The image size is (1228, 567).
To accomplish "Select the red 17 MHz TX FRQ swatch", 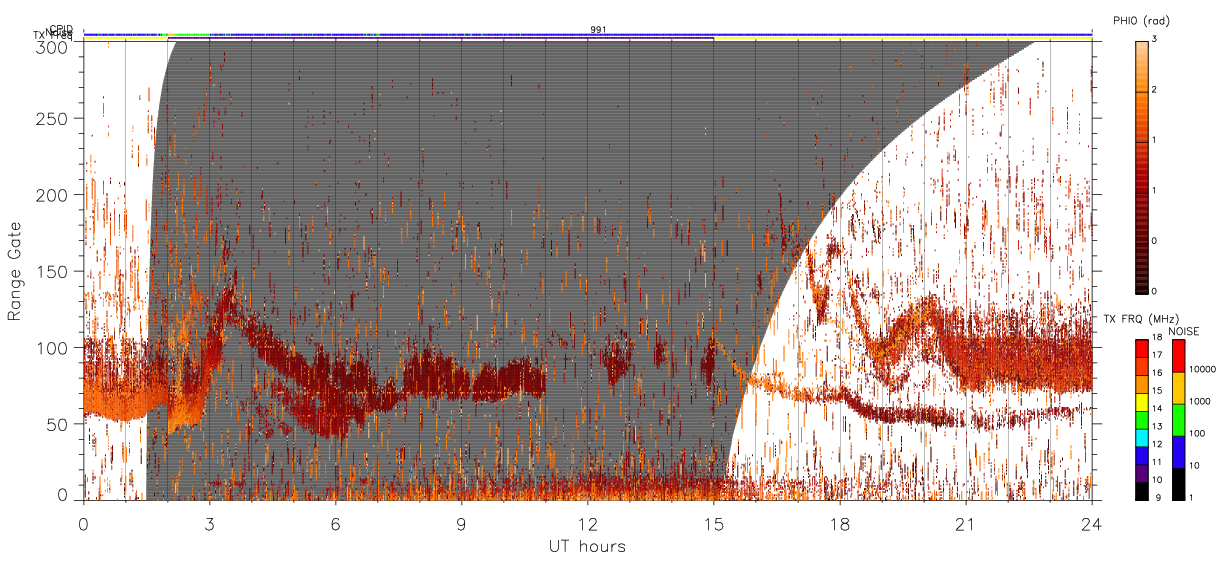I will (1141, 348).
